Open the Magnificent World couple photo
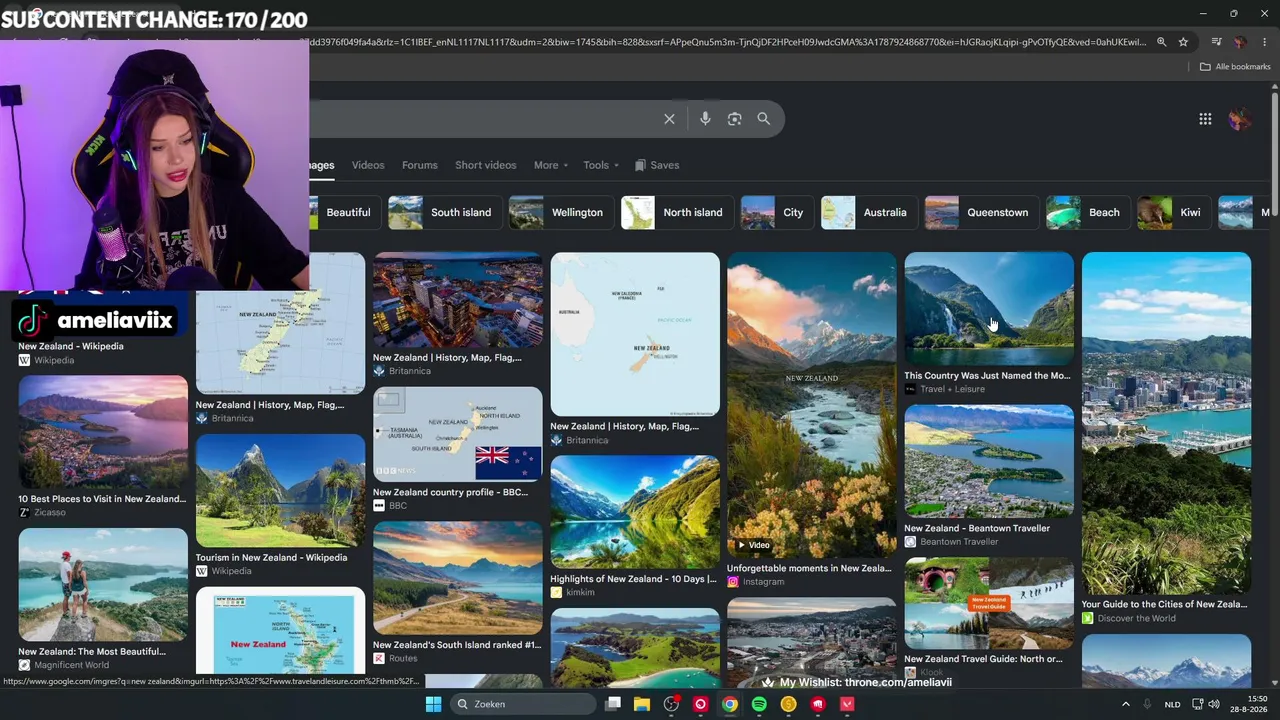Viewport: 1280px width, 720px height. pos(103,585)
